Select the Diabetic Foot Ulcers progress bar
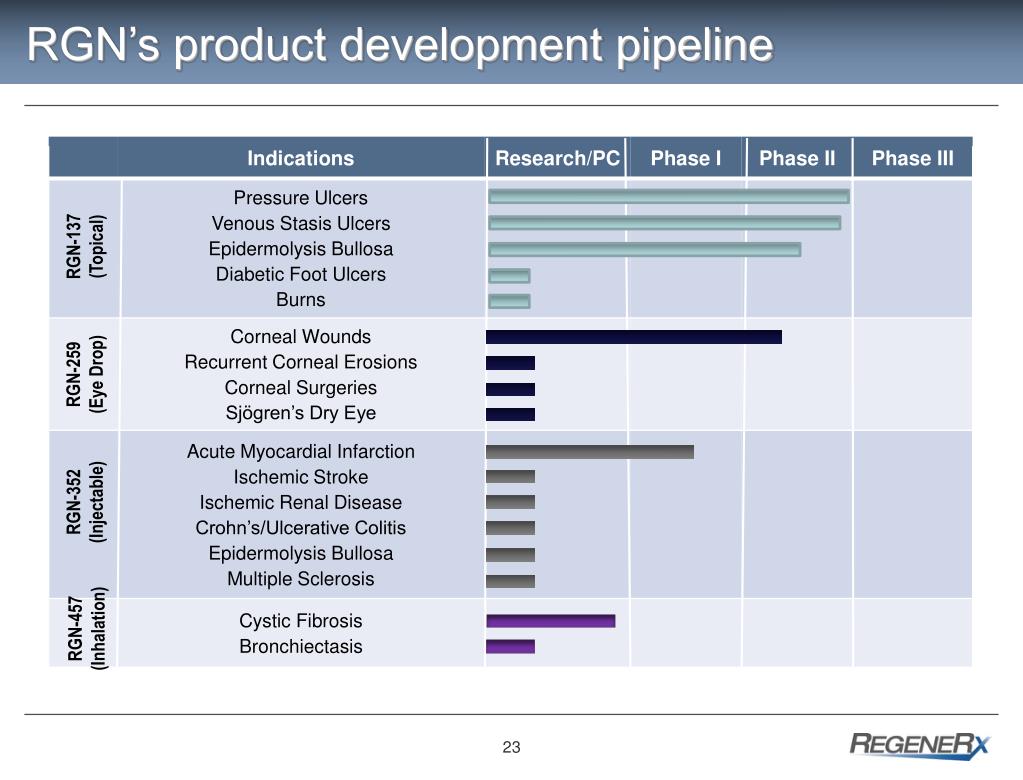Viewport: 1023px width, 780px height. click(x=510, y=276)
